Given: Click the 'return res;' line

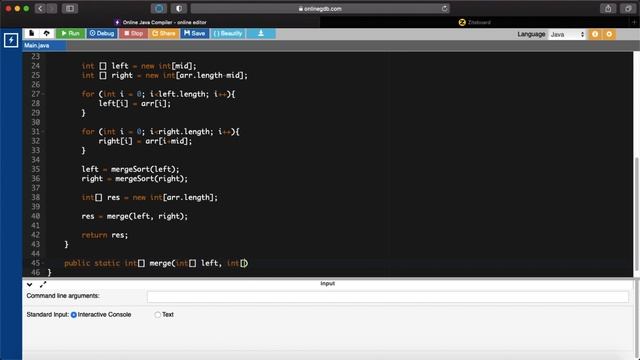Looking at the screenshot, I should 104,235.
